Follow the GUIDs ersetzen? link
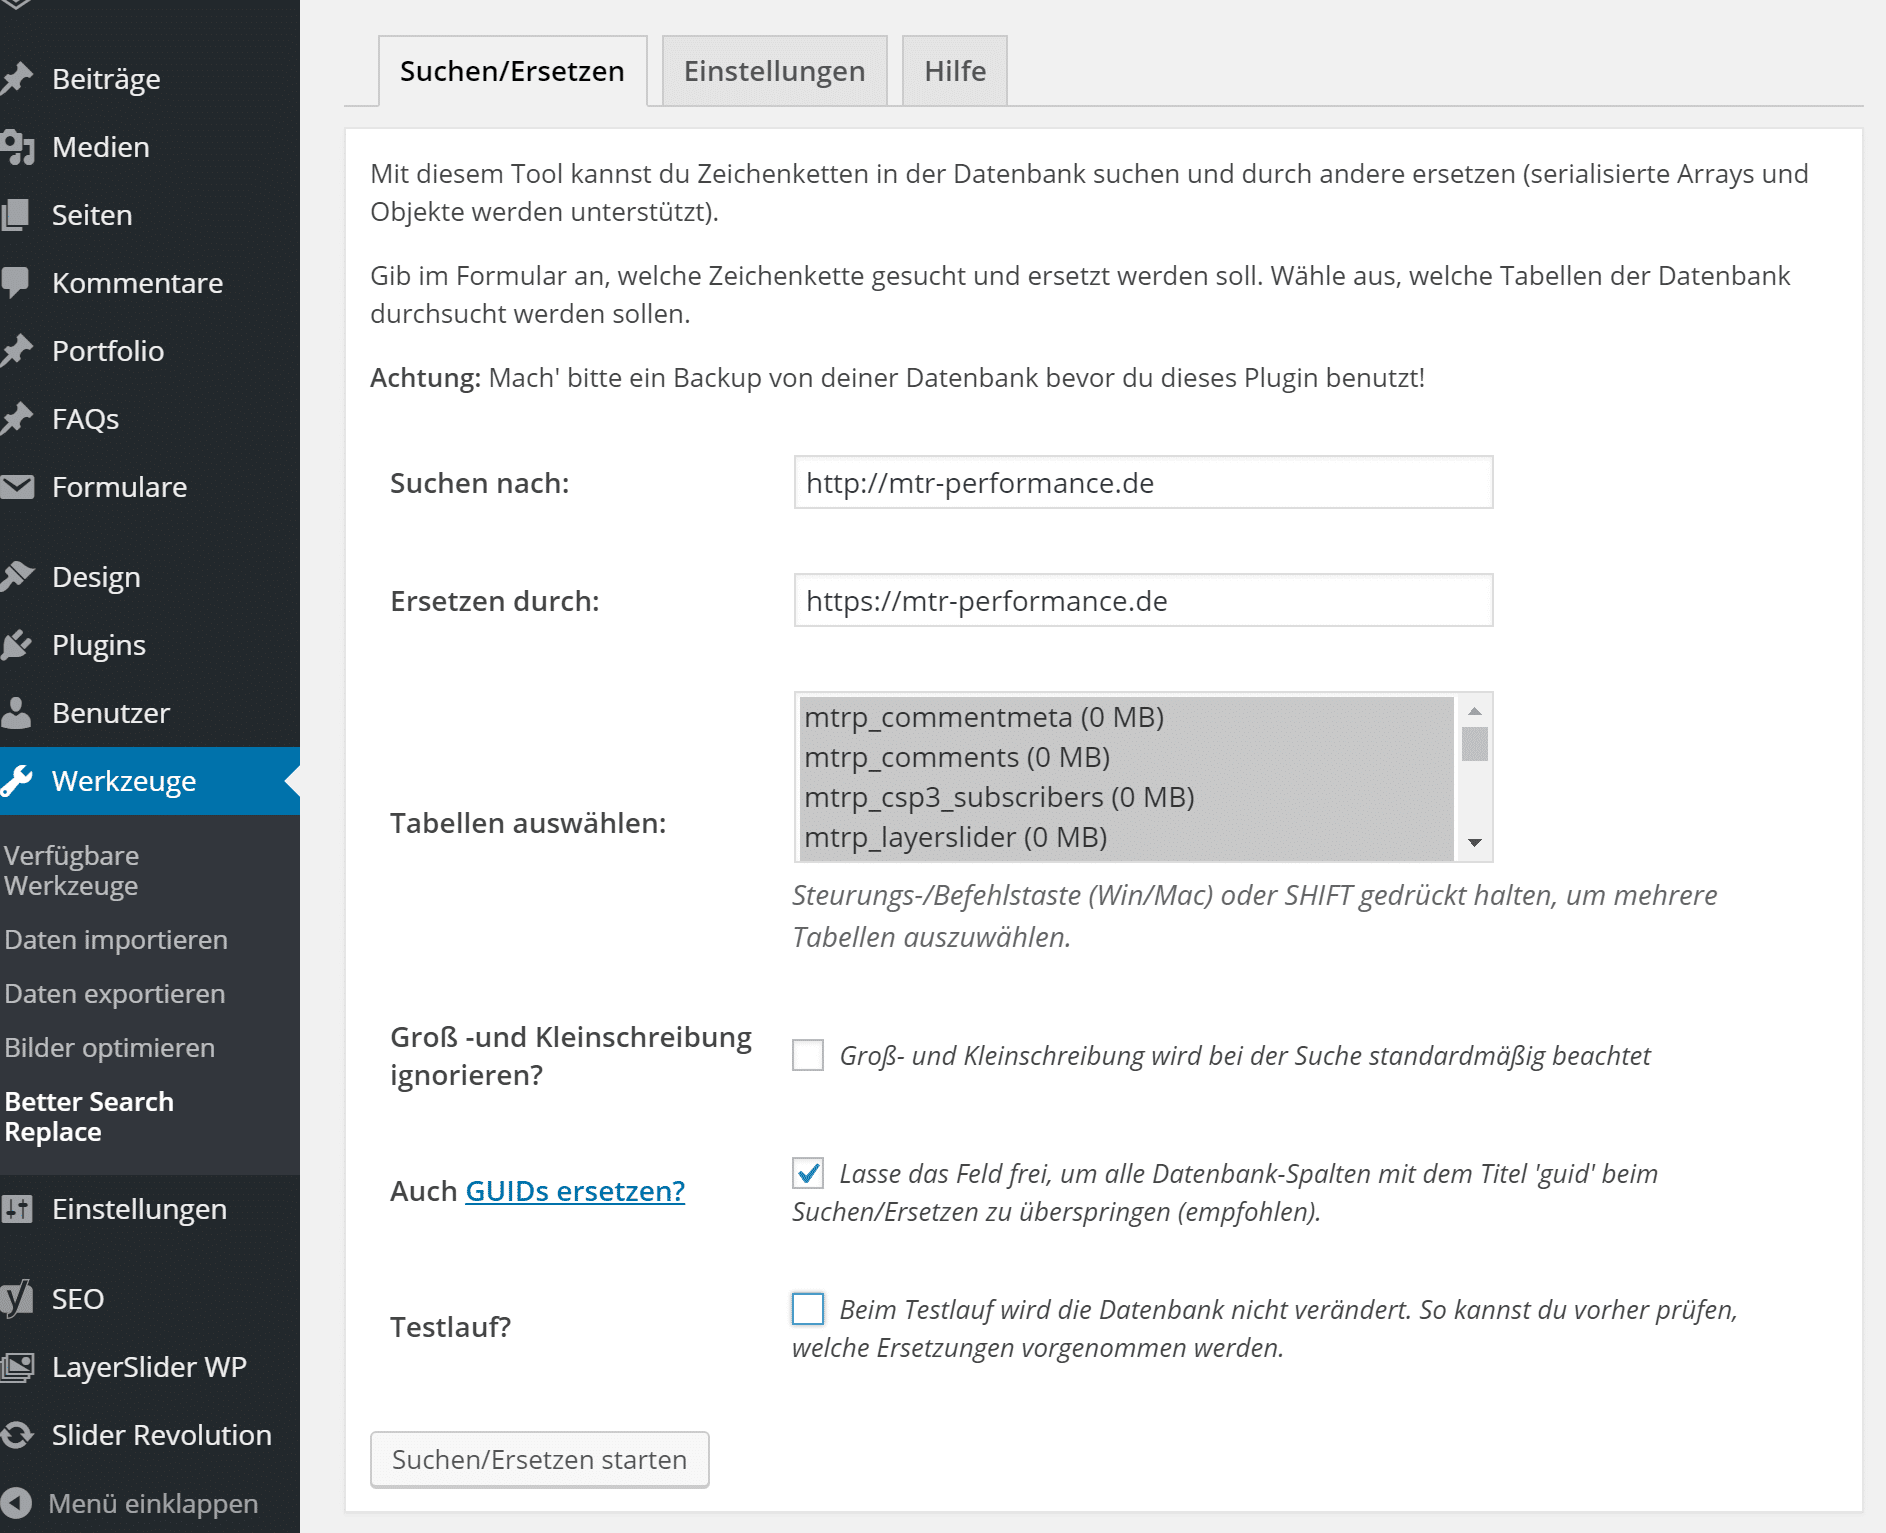 [575, 1191]
